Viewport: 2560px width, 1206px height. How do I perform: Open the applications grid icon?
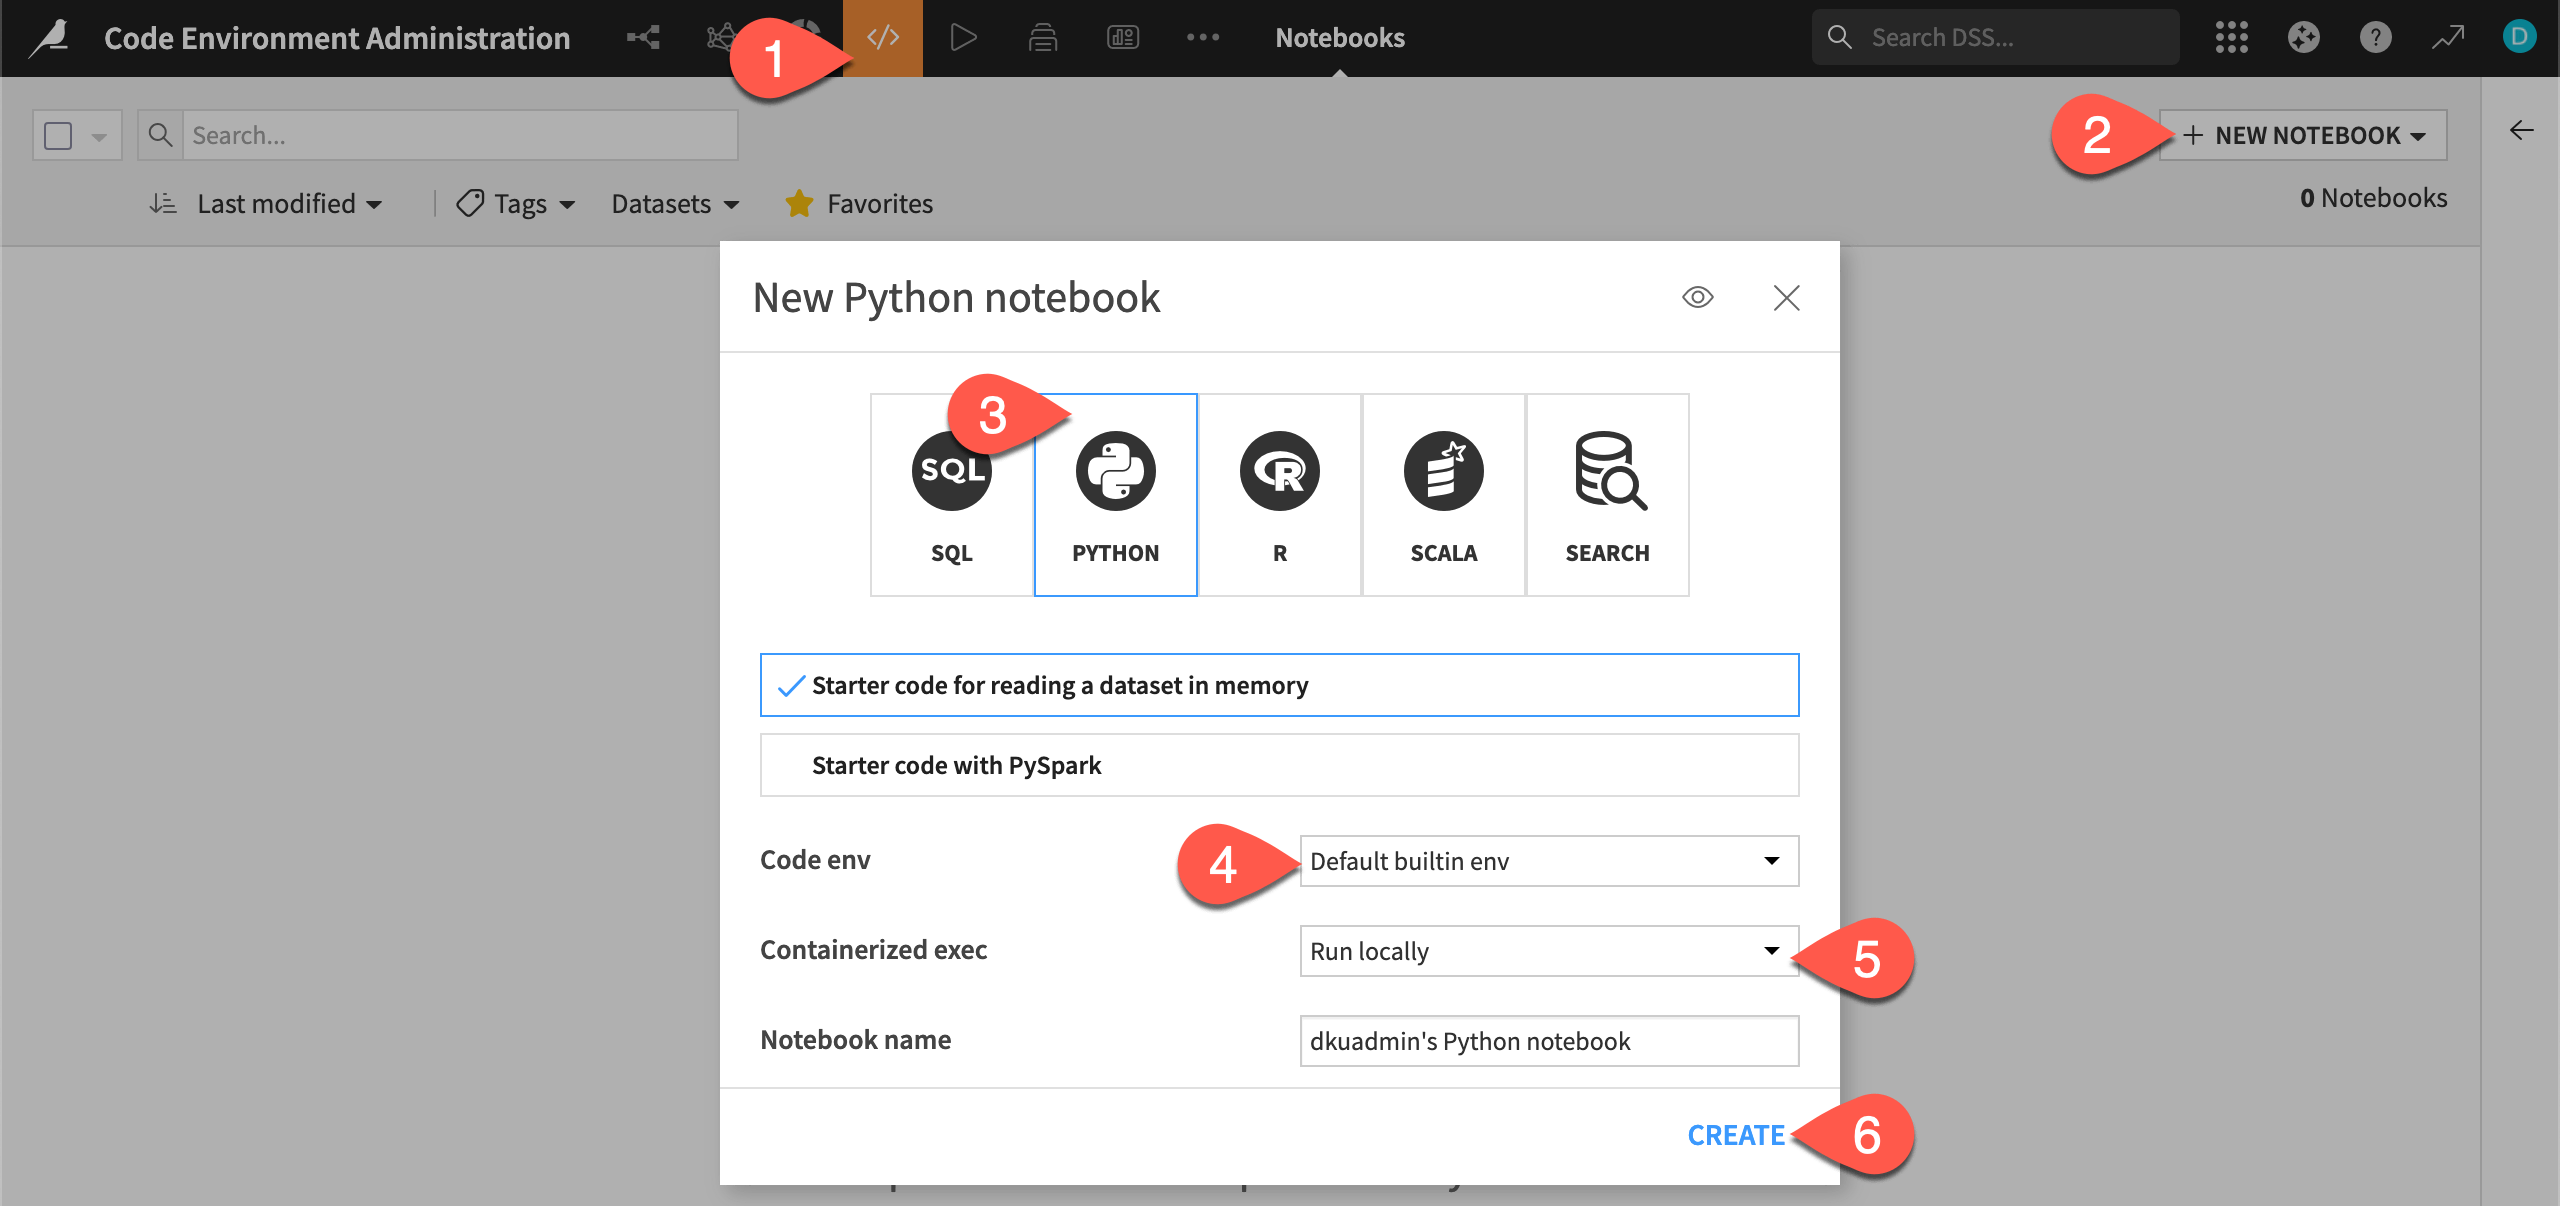2231,38
